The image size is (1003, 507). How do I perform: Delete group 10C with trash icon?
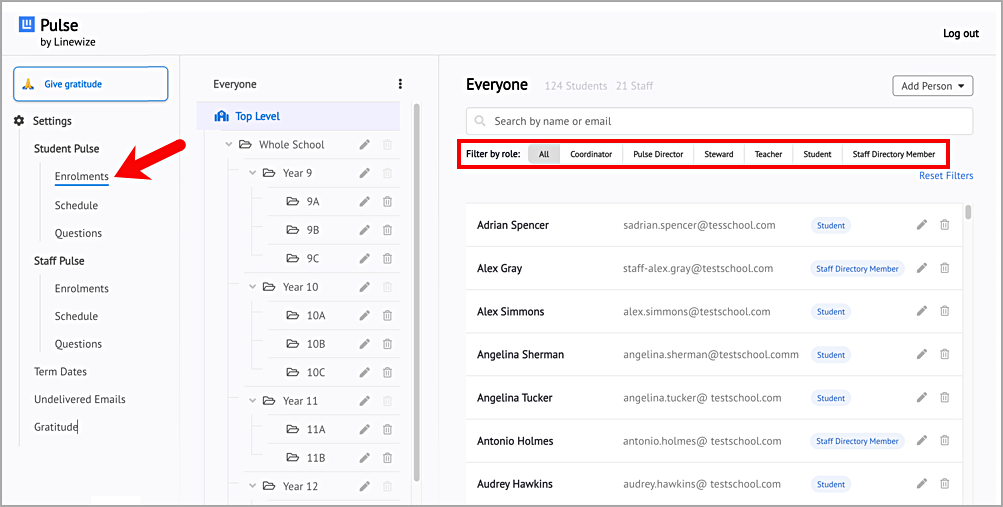click(x=387, y=372)
